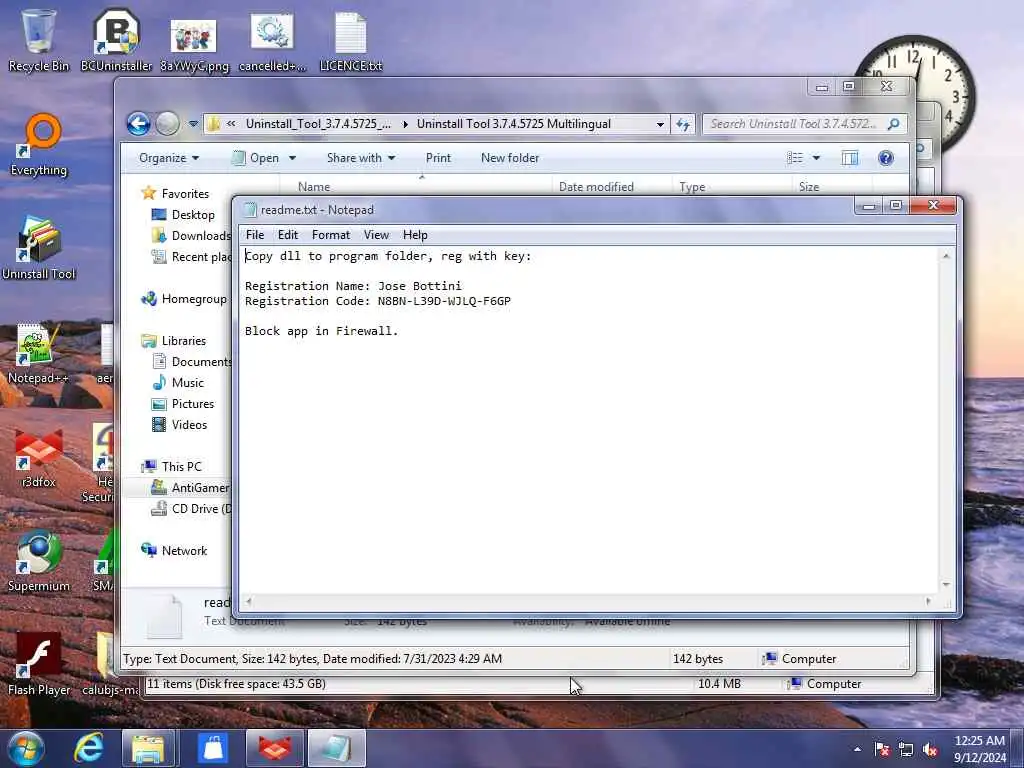The width and height of the screenshot is (1024, 768).
Task: Click the muted volume tray icon
Action: (930, 749)
